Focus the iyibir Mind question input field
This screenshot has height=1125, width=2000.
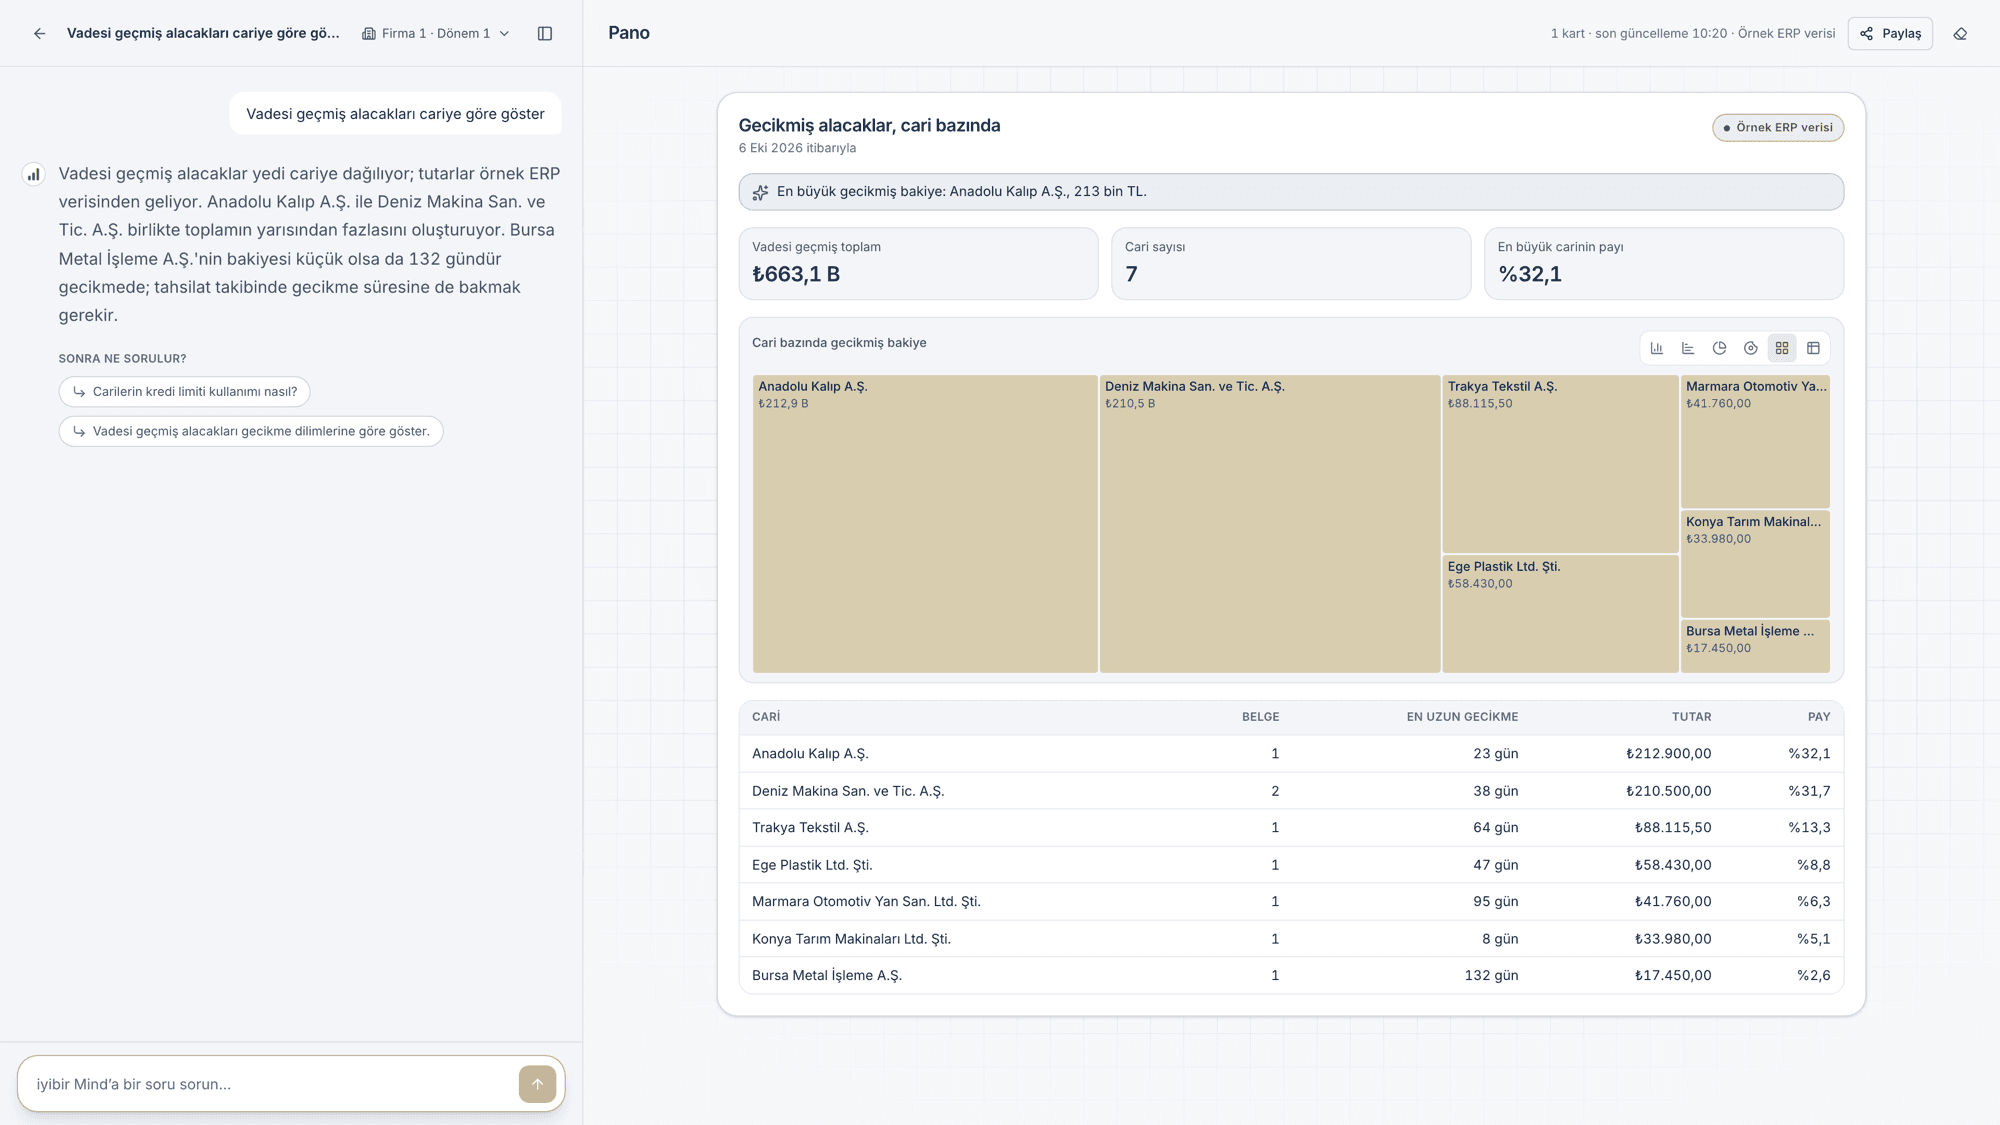coord(270,1084)
